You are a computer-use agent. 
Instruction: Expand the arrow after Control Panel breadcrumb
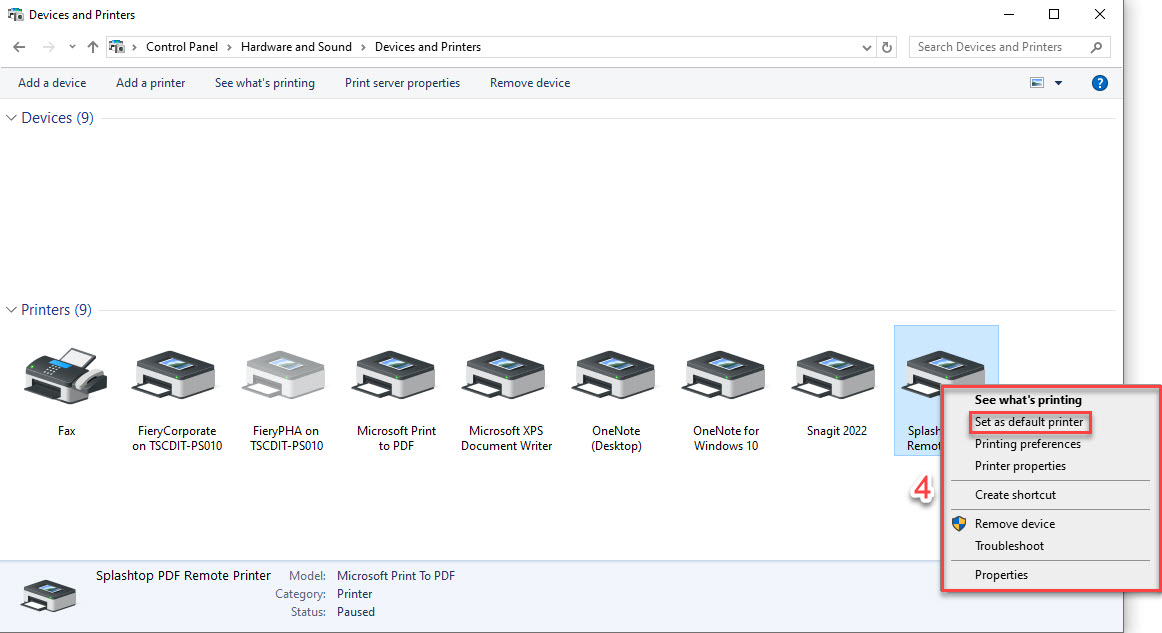click(229, 47)
